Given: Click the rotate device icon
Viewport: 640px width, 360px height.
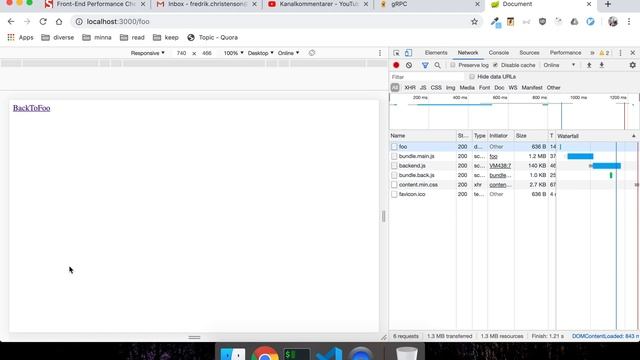Looking at the screenshot, I should point(312,53).
